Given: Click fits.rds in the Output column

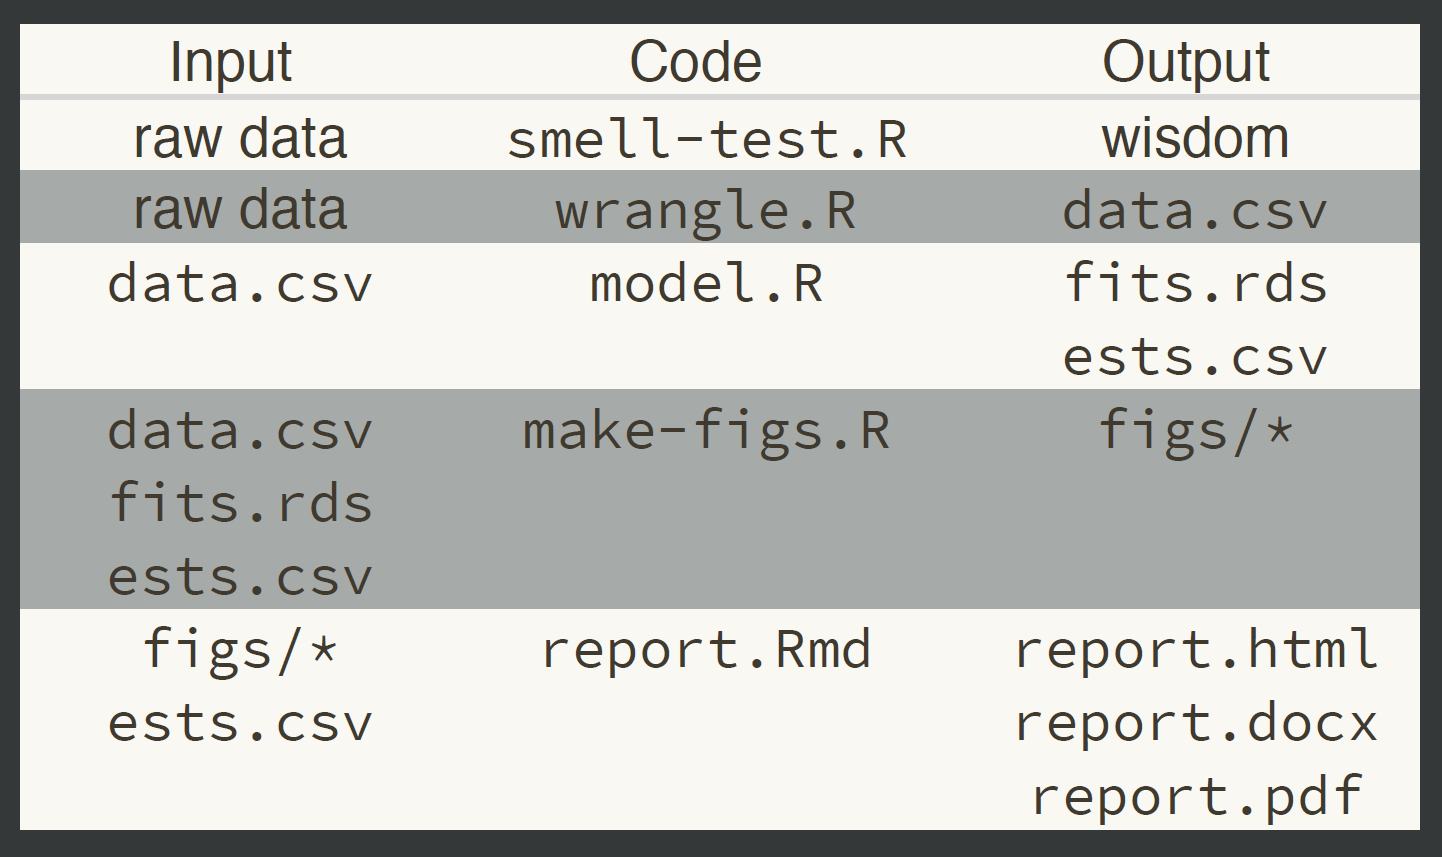Looking at the screenshot, I should [1196, 283].
